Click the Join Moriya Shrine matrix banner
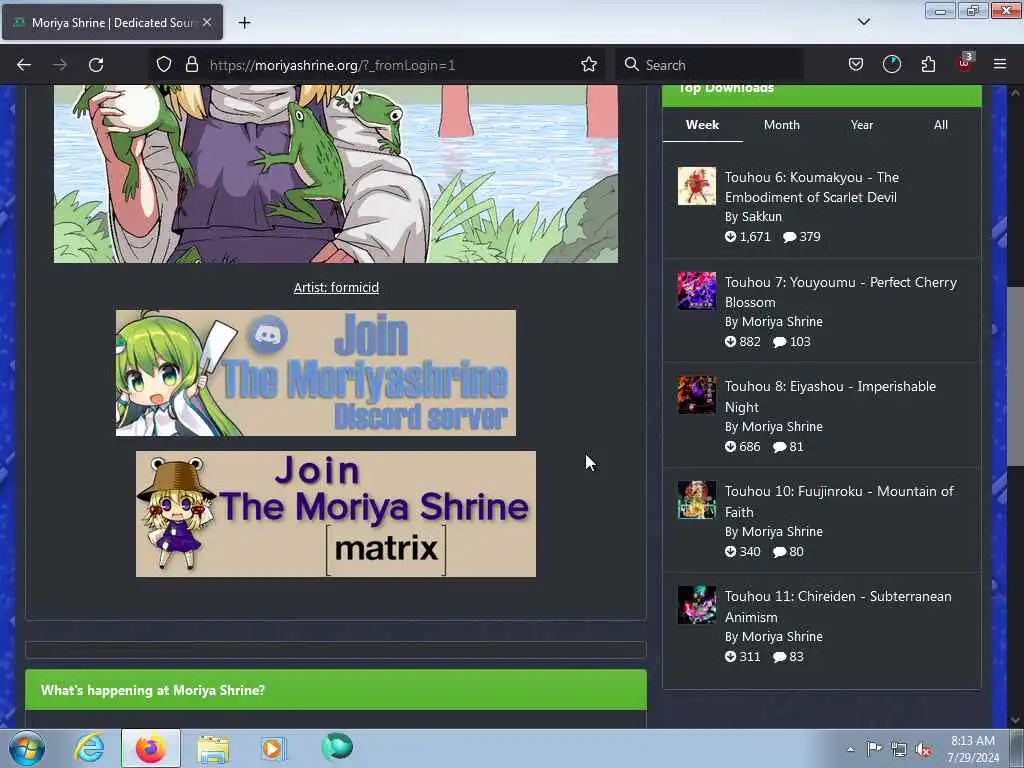The width and height of the screenshot is (1024, 768). [x=336, y=514]
